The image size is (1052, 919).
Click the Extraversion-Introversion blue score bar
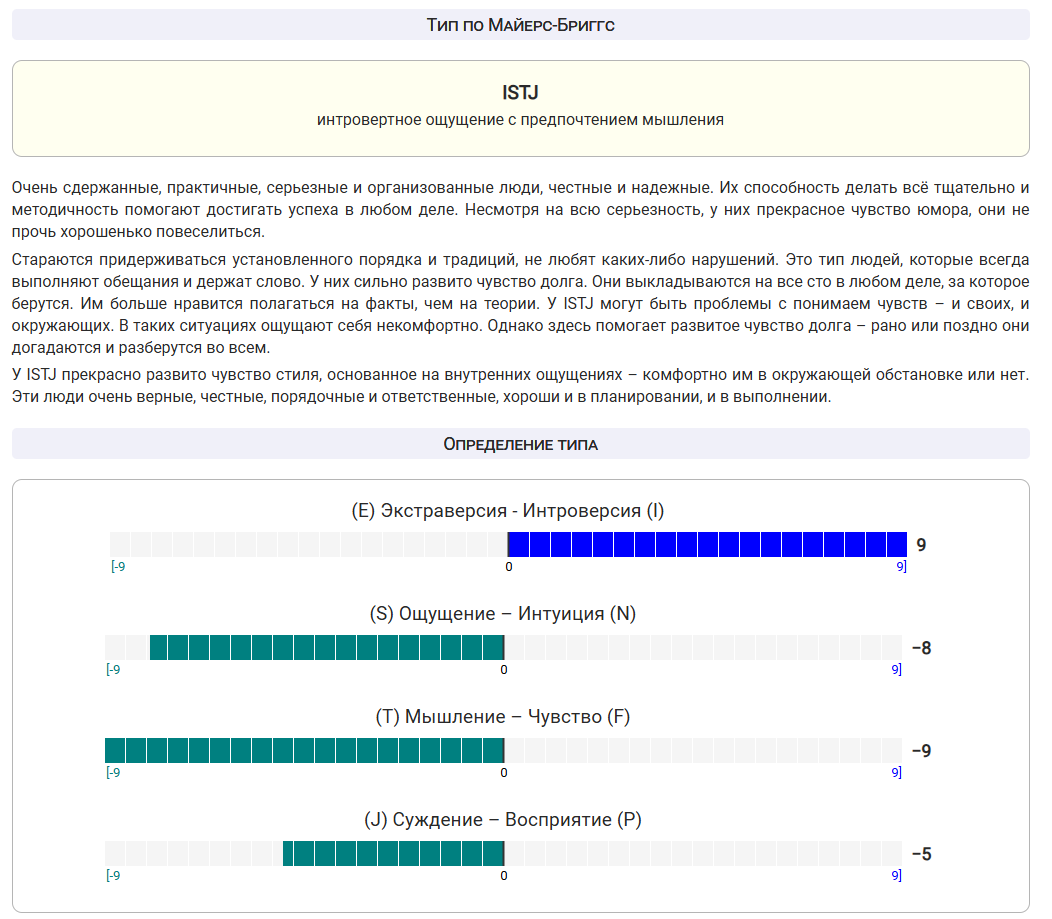707,545
